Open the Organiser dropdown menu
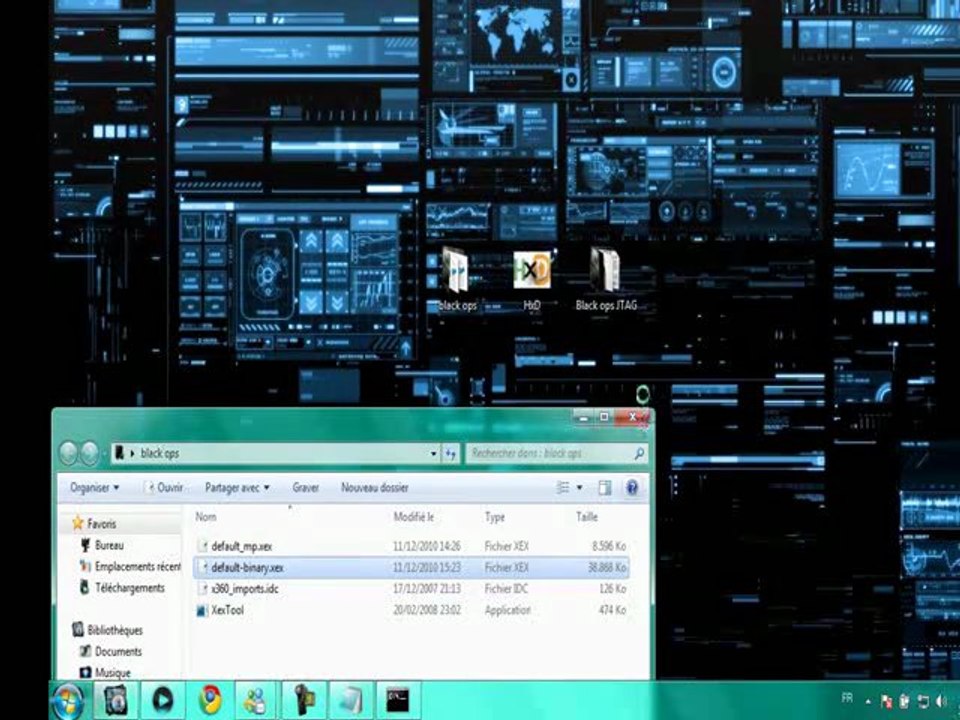Viewport: 960px width, 720px height. click(95, 487)
